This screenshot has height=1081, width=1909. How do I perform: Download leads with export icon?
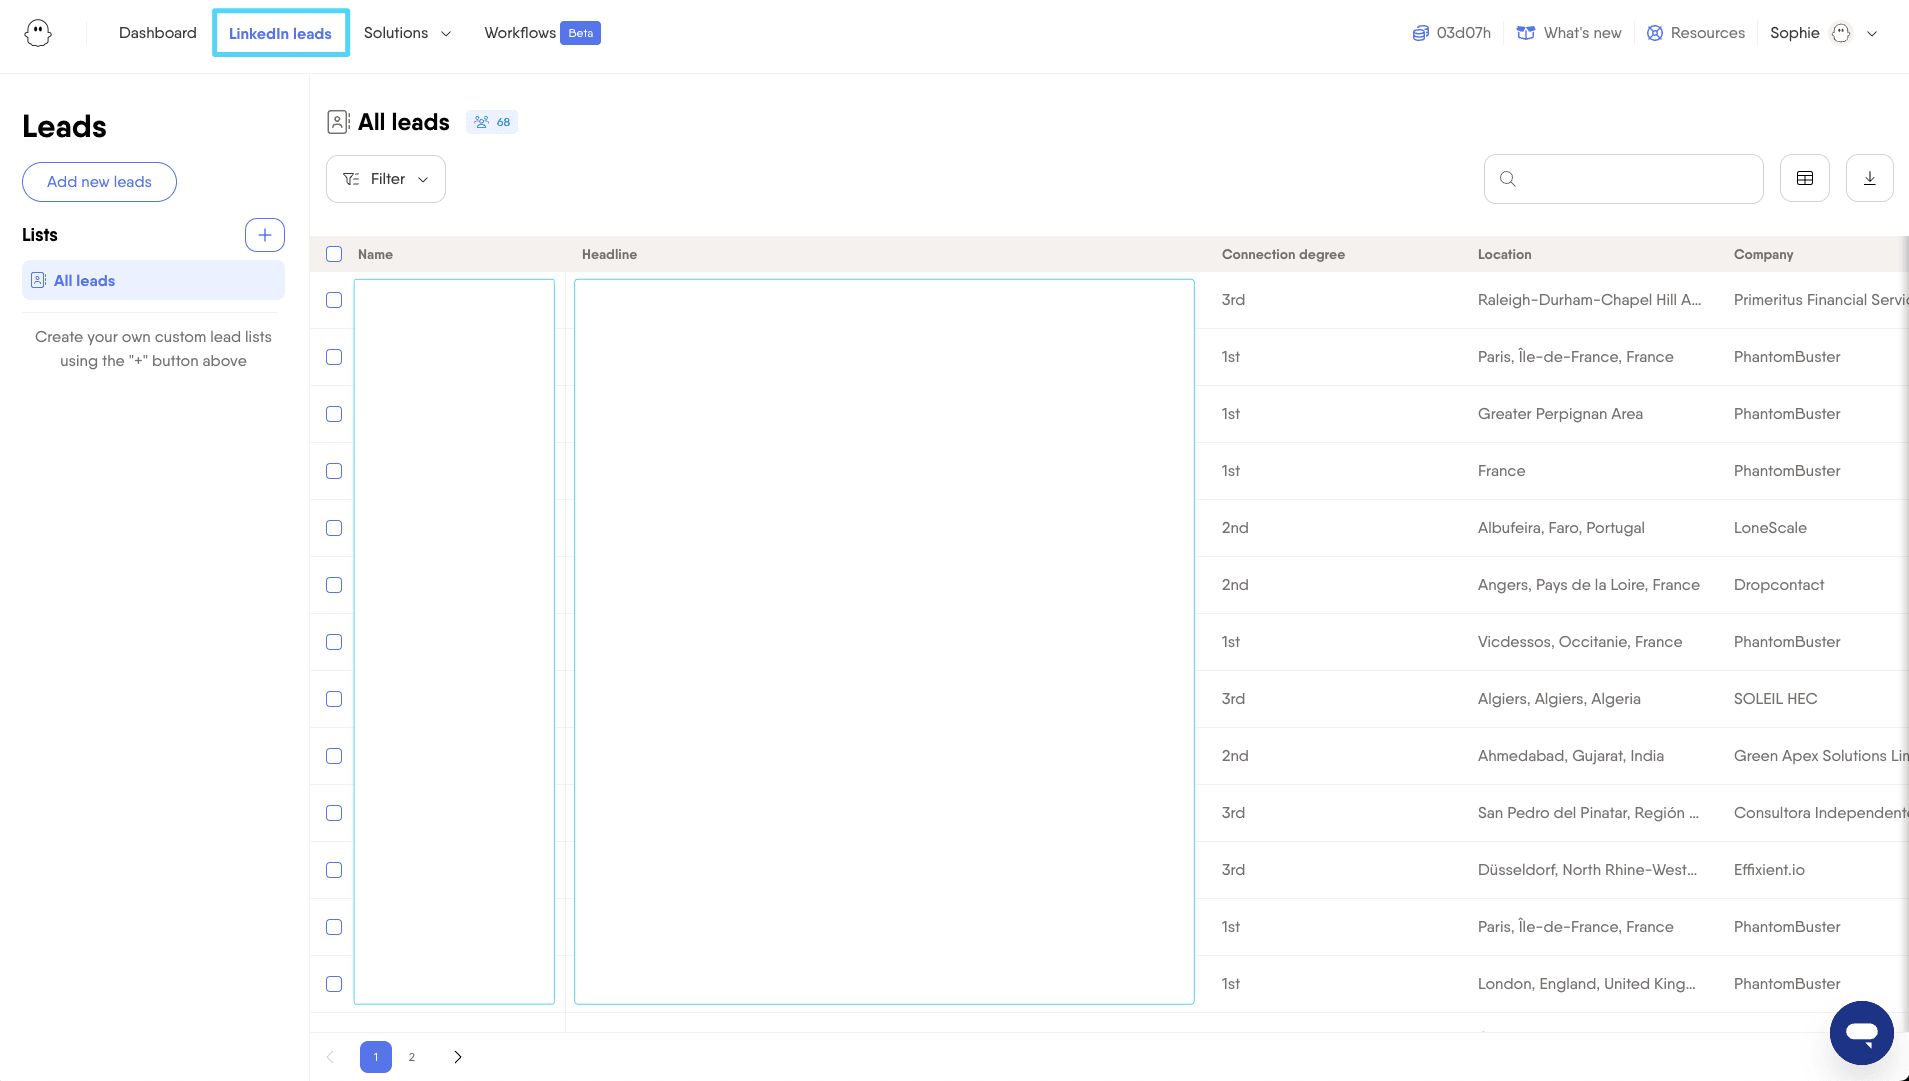point(1870,179)
